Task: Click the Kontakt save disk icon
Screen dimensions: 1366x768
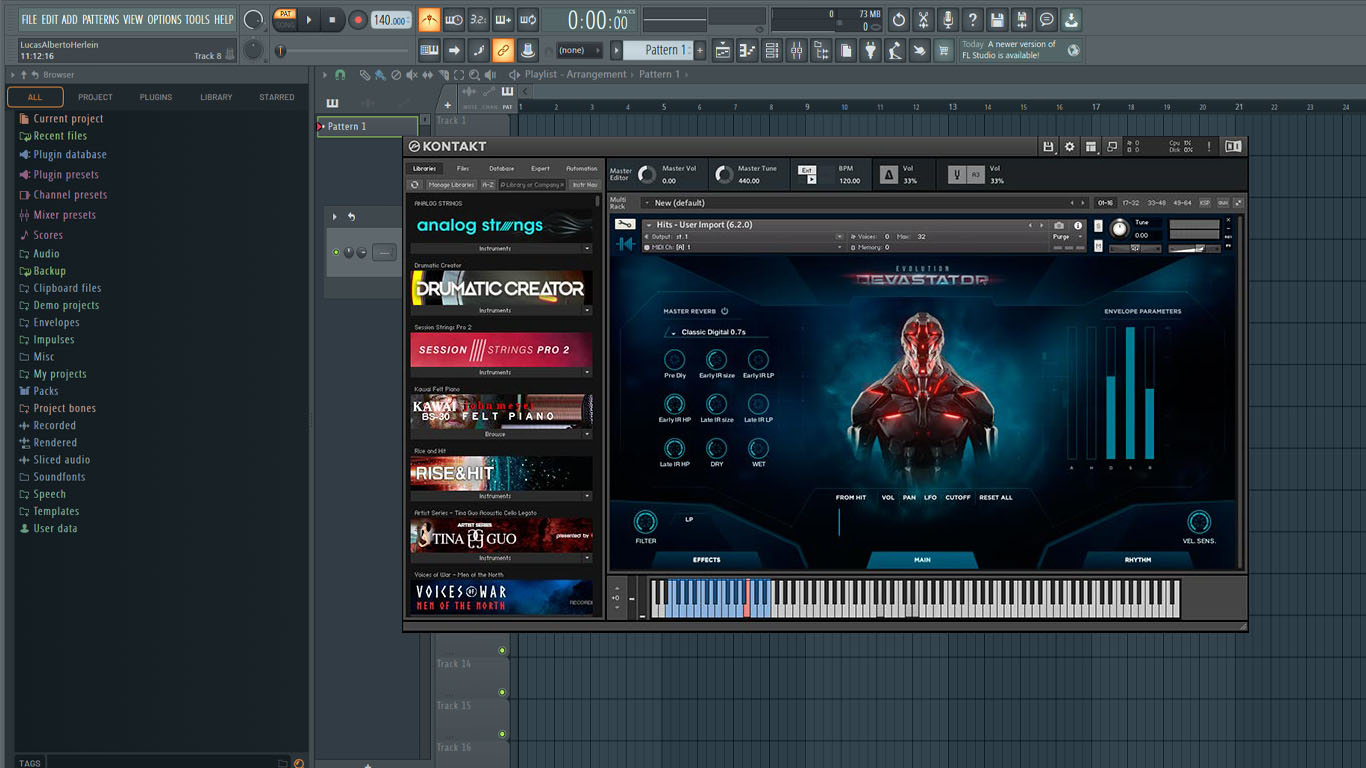Action: [x=1048, y=147]
